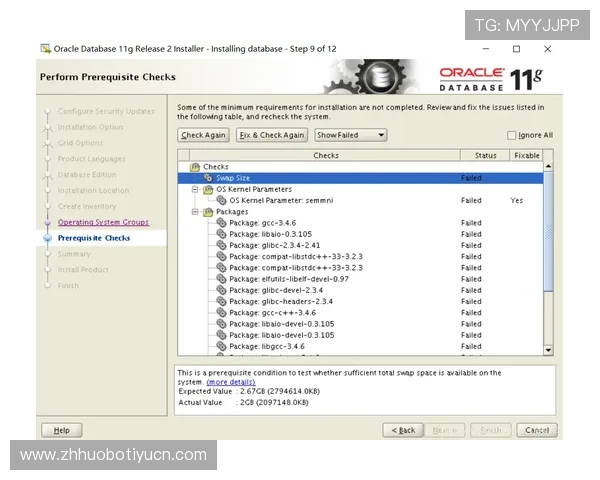Click icon for Package: gcc-c++-3.4.6
This screenshot has width=600, height=480.
(x=221, y=312)
